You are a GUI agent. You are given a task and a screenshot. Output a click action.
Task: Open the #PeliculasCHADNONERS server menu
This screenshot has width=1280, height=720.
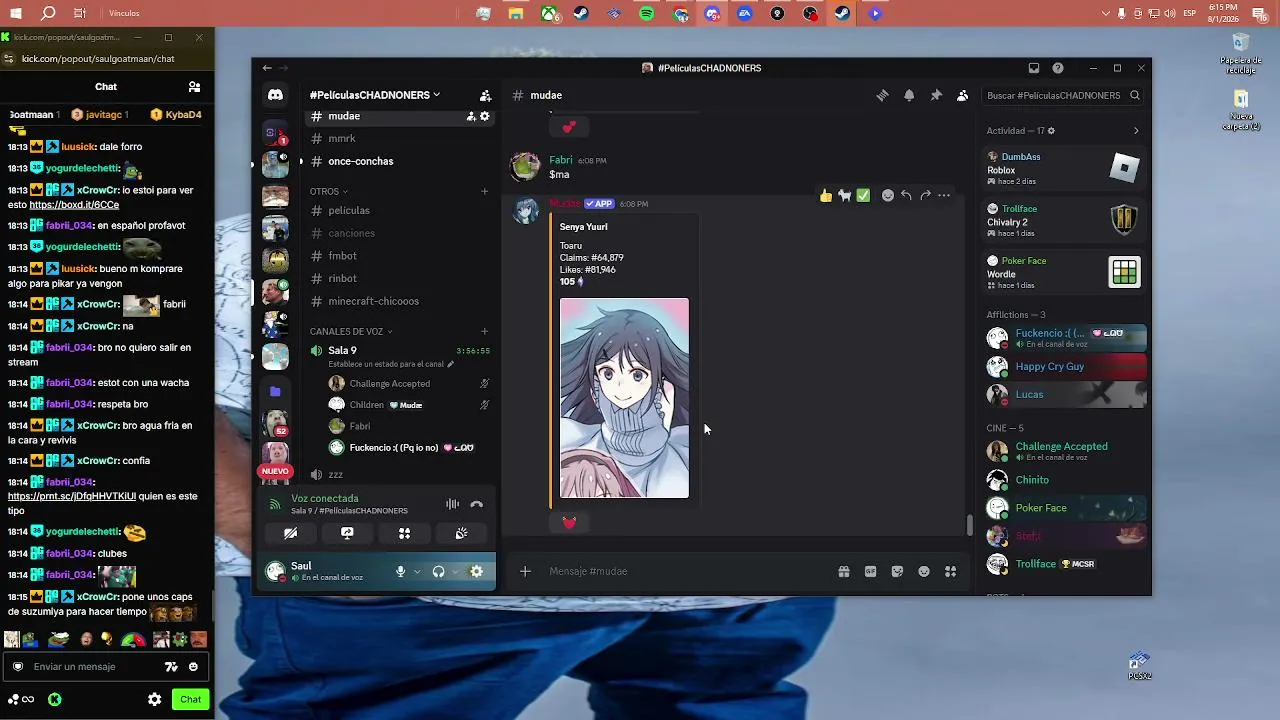(375, 95)
